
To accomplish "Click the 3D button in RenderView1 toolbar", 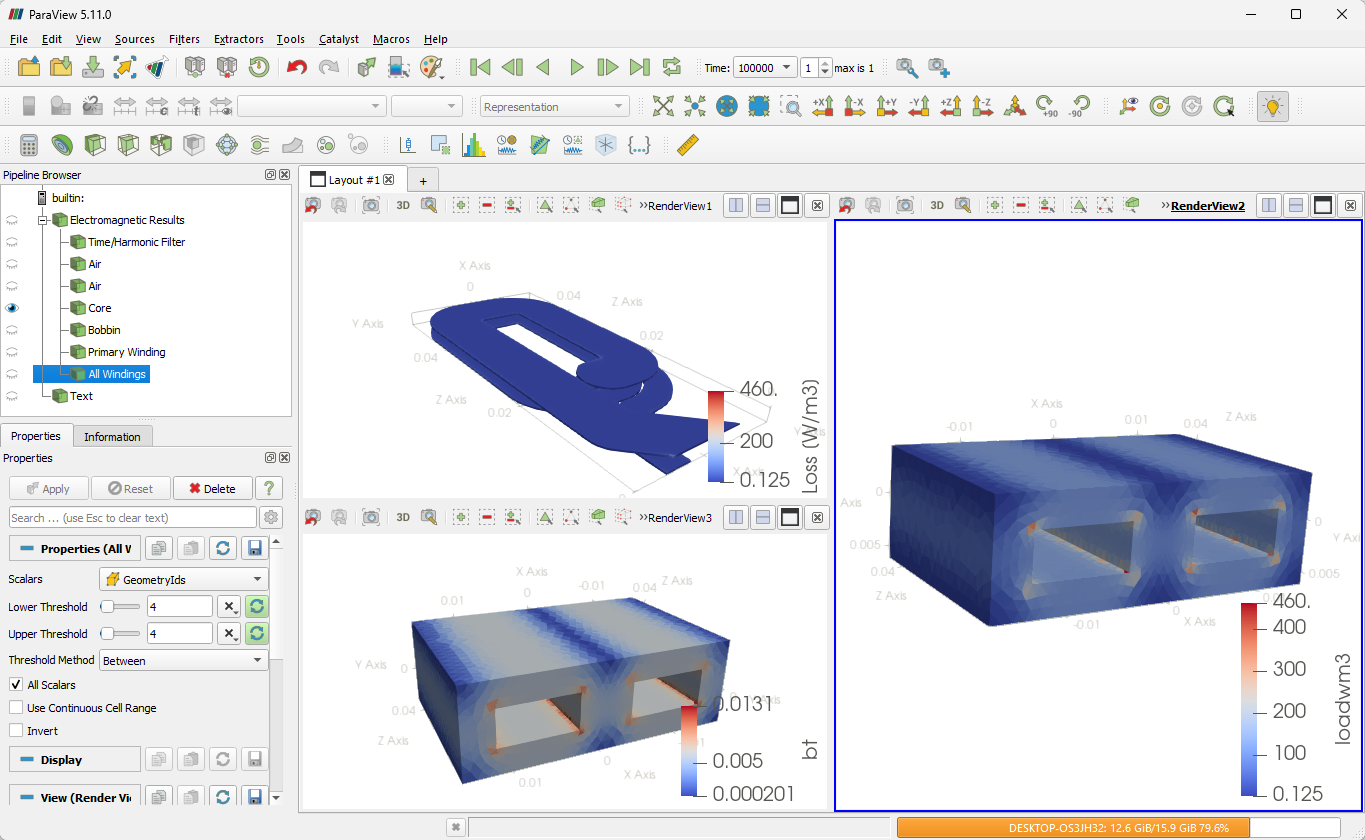I will [x=403, y=205].
